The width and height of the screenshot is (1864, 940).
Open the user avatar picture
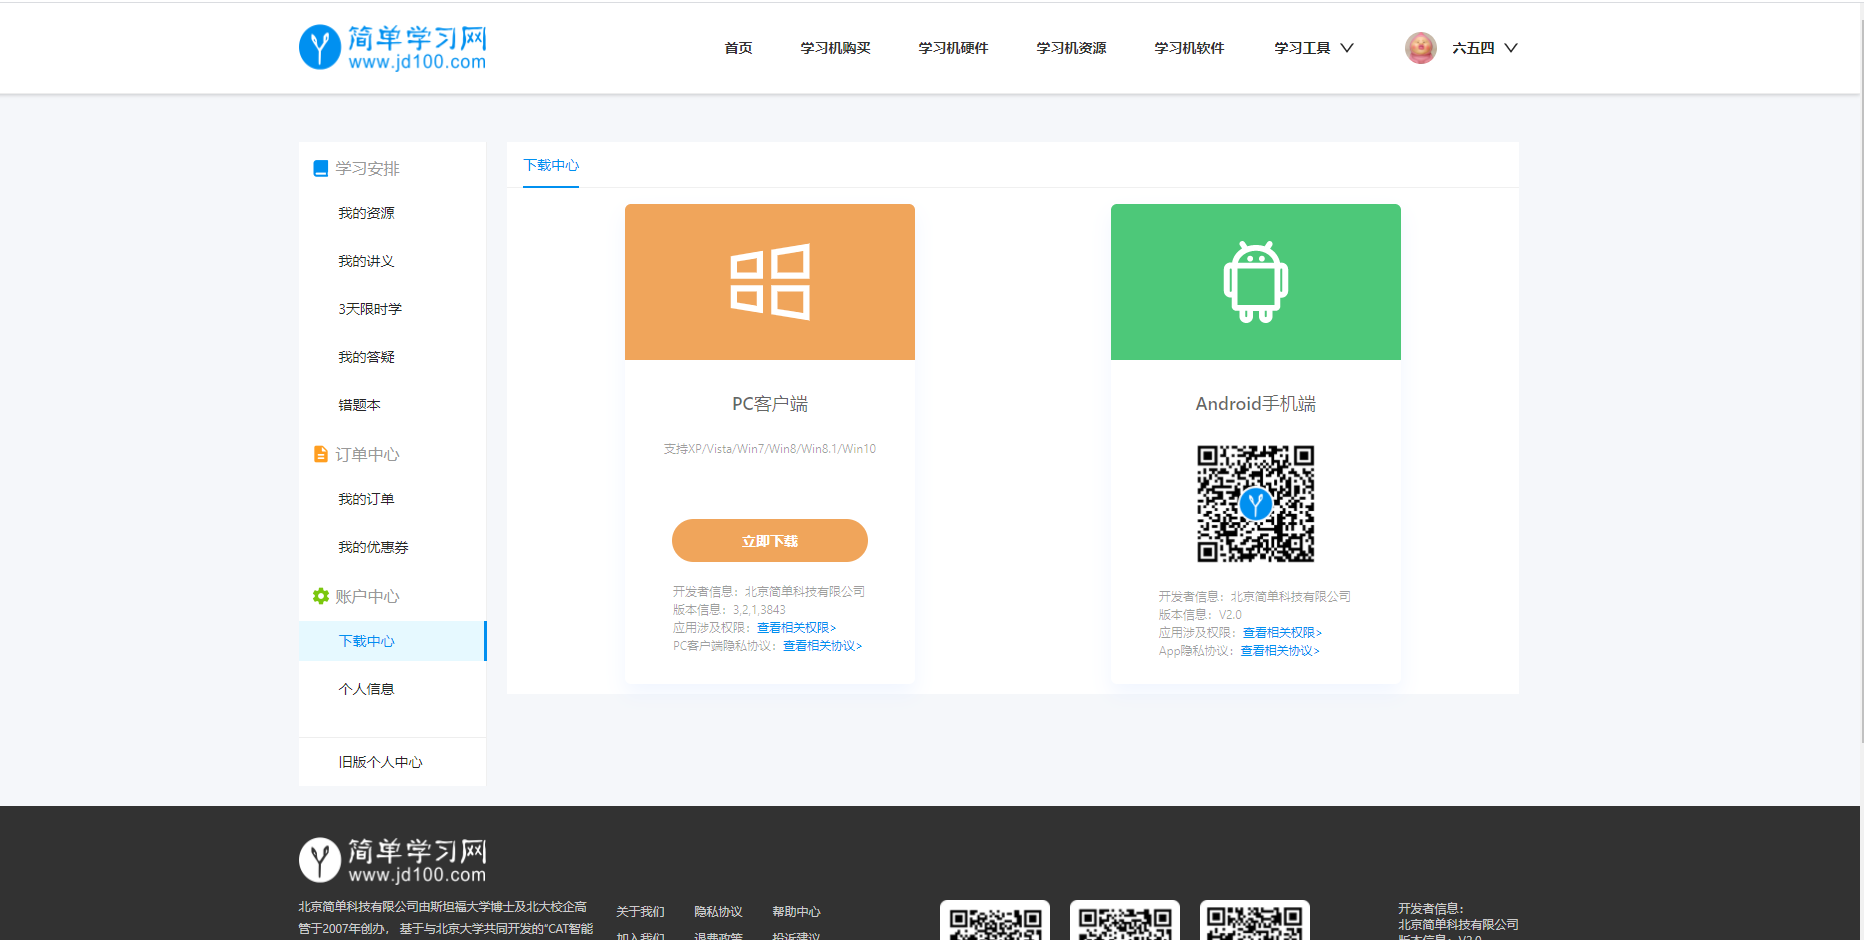[1420, 47]
